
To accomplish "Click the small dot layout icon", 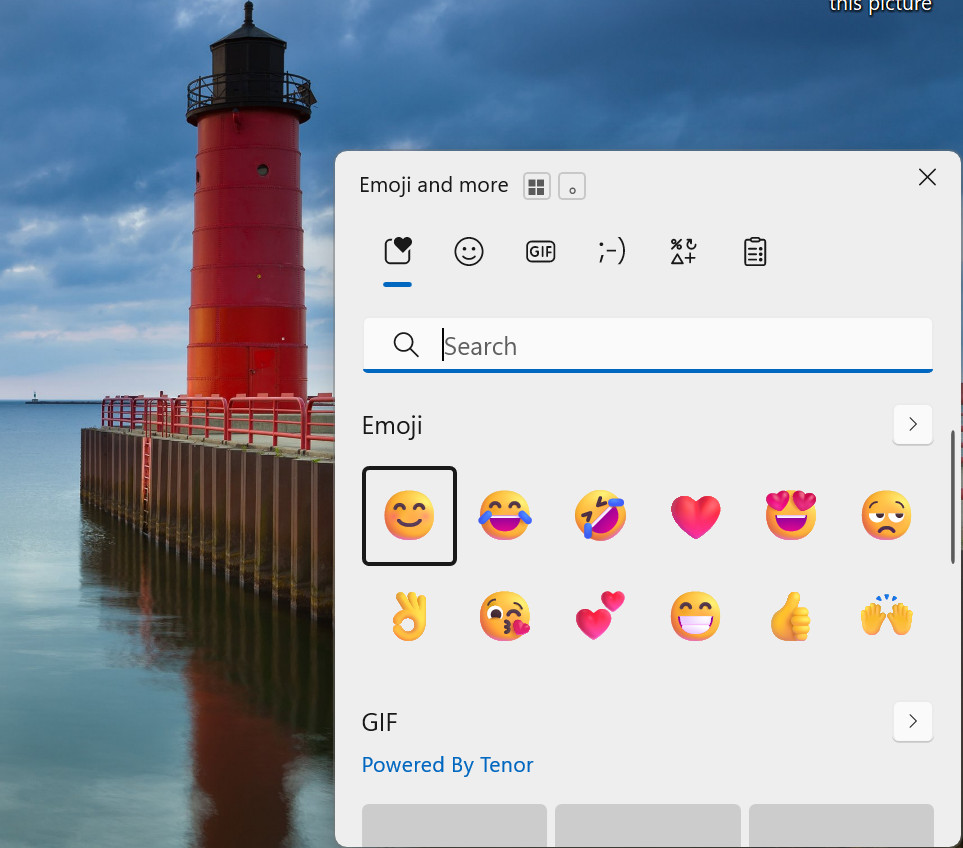I will tap(571, 186).
